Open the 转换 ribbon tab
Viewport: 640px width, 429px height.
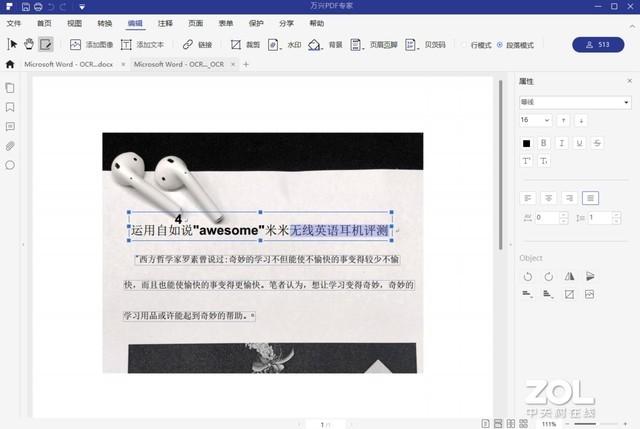(x=104, y=23)
